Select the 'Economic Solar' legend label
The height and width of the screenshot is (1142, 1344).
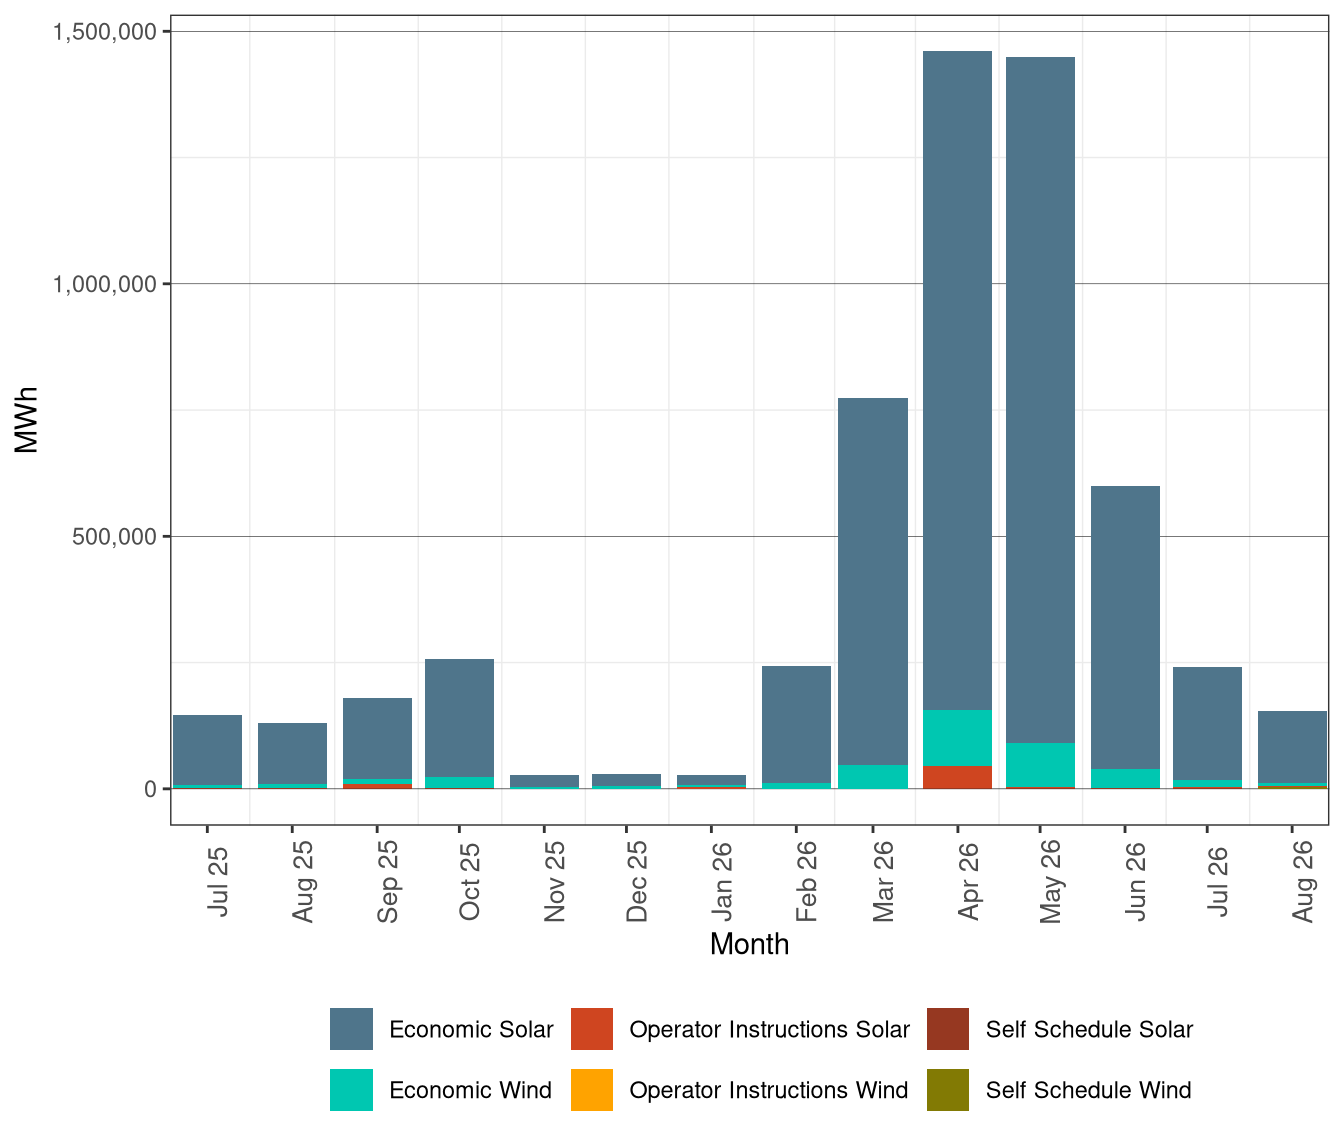click(x=471, y=1030)
